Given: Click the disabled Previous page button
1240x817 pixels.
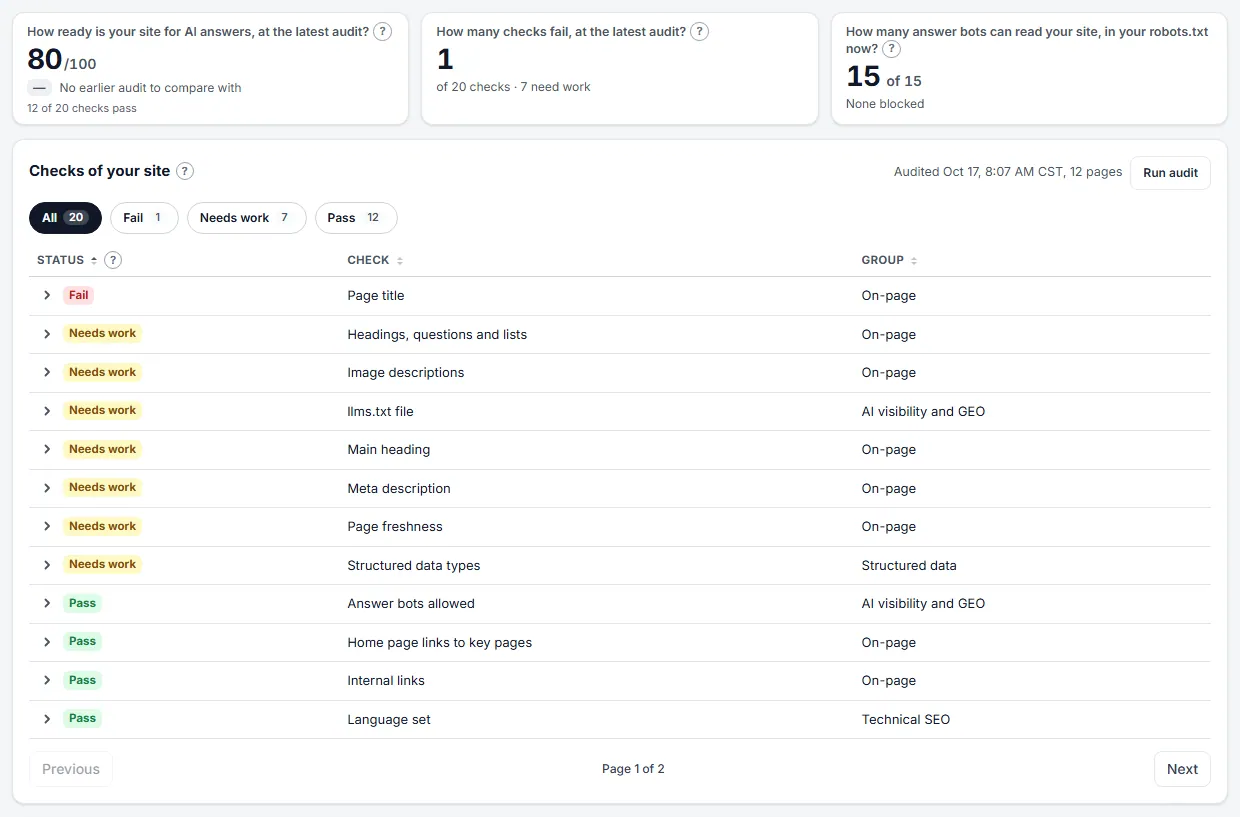Looking at the screenshot, I should (71, 769).
